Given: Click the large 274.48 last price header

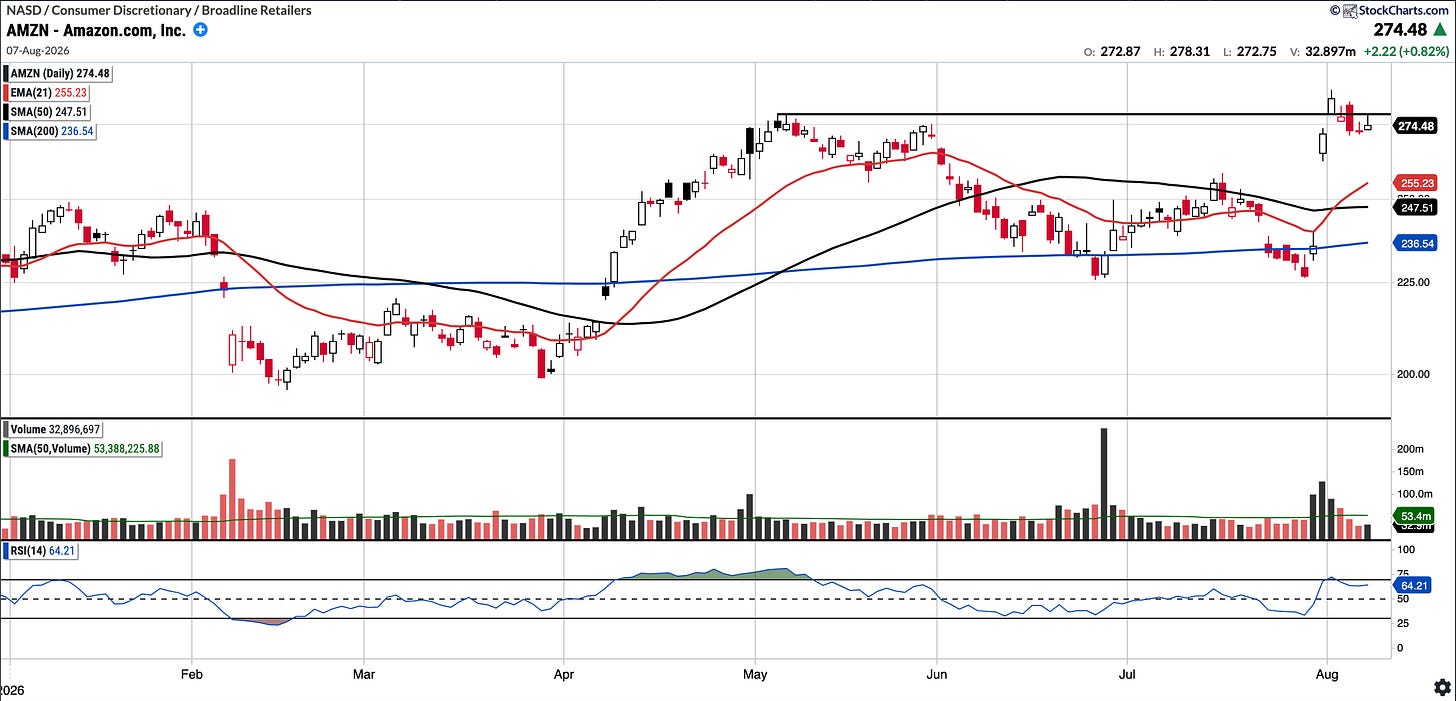Looking at the screenshot, I should 1401,31.
